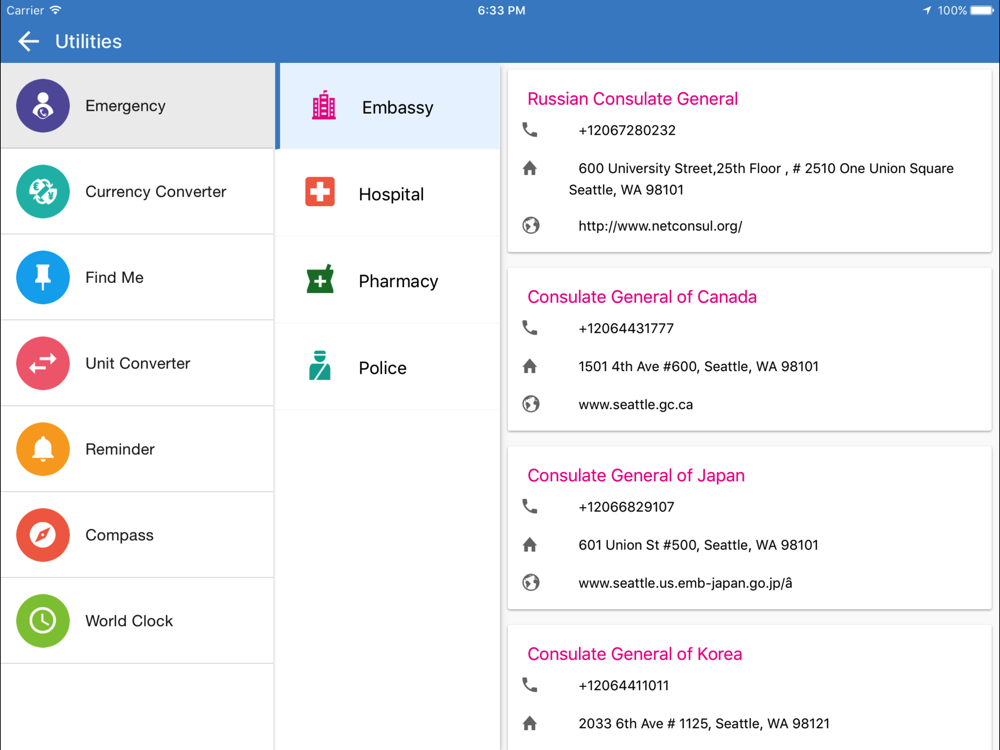Select the Embassy category
Viewport: 1000px width, 750px height.
pos(389,107)
